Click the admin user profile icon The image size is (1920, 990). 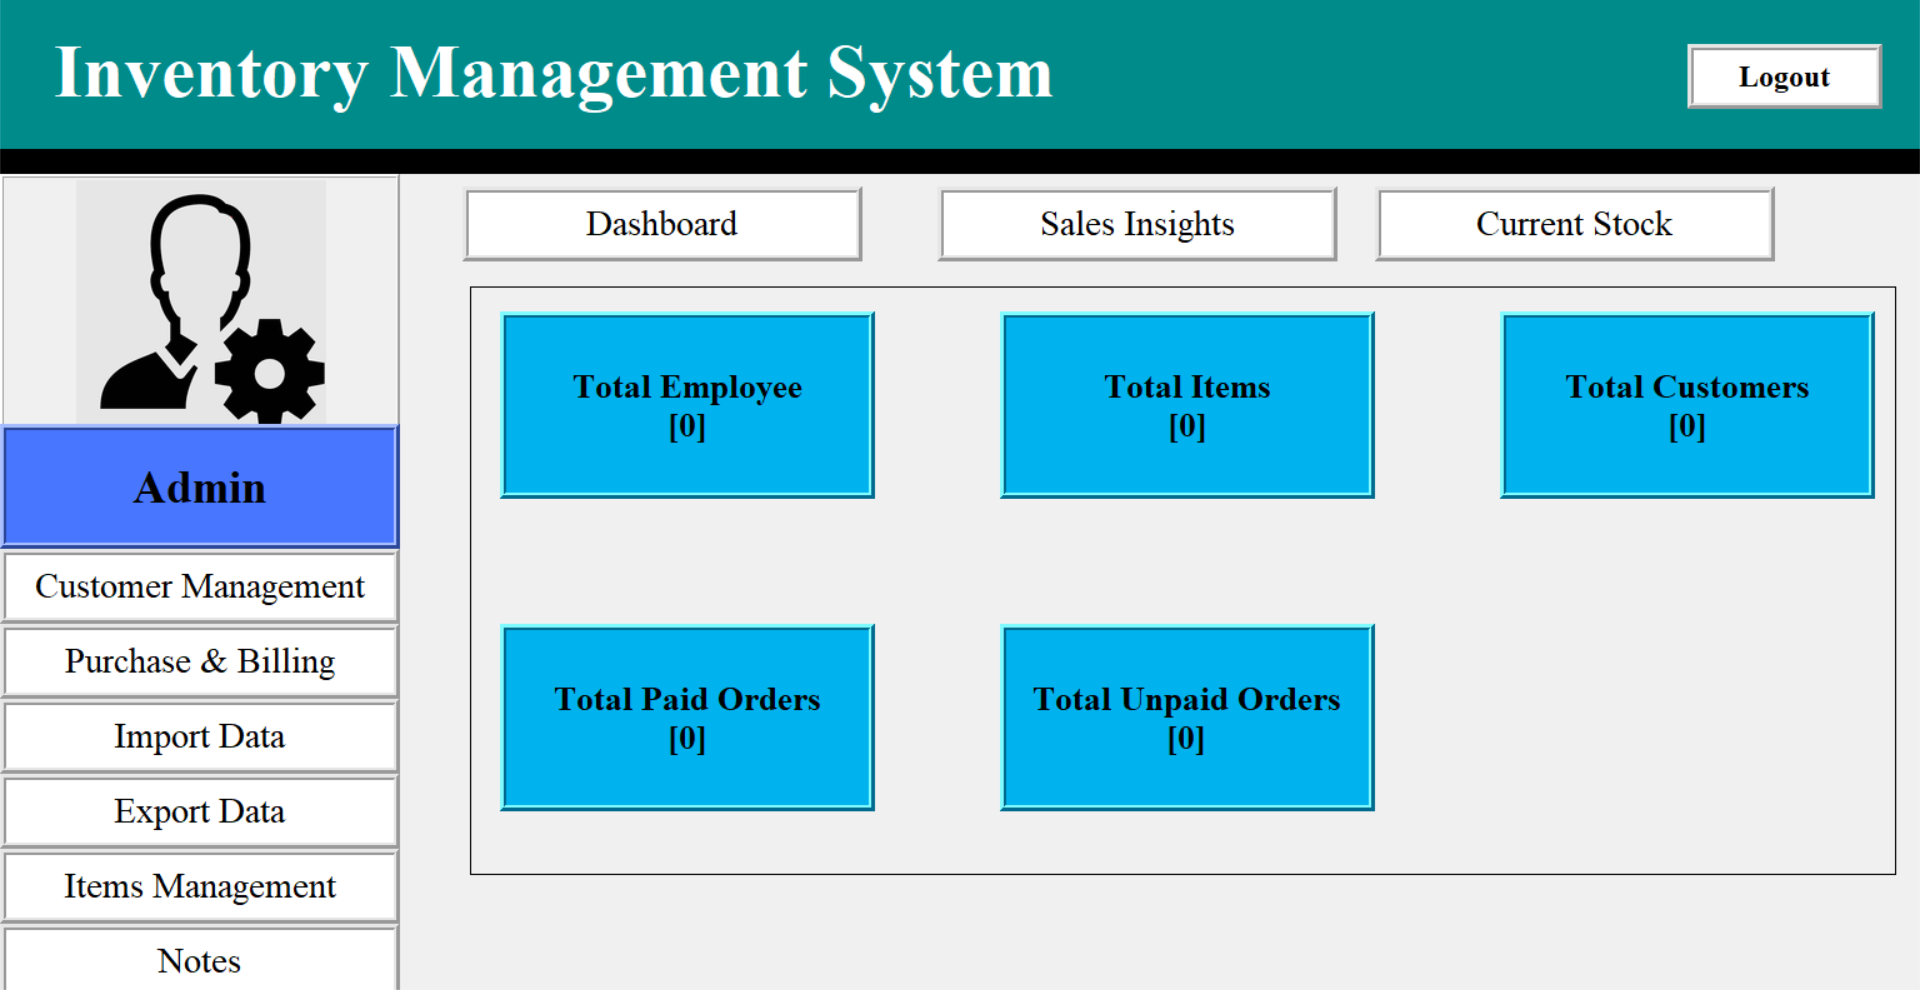point(201,301)
